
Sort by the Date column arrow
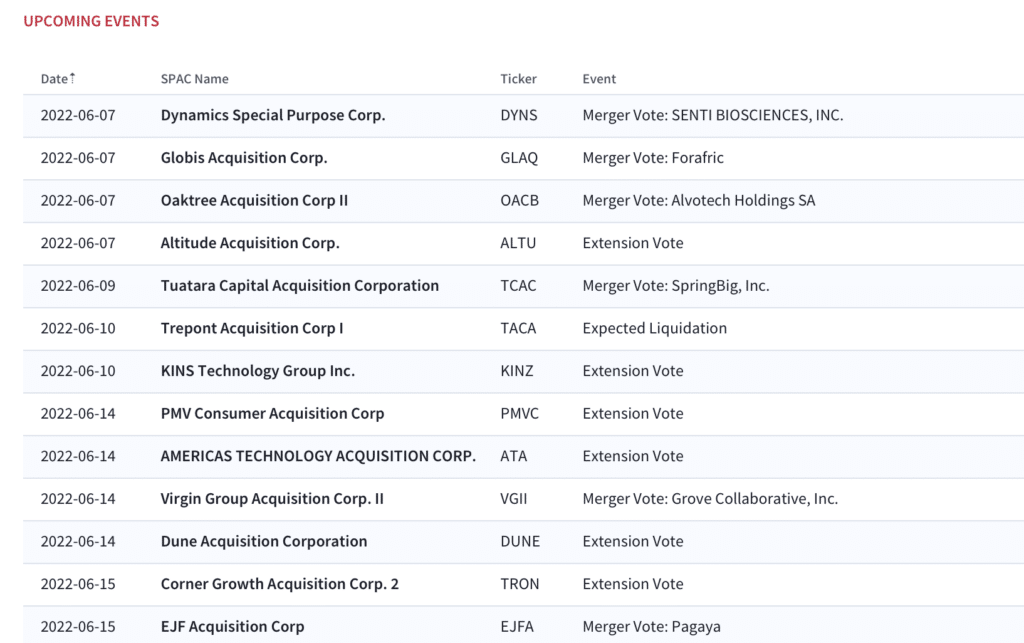[72, 78]
